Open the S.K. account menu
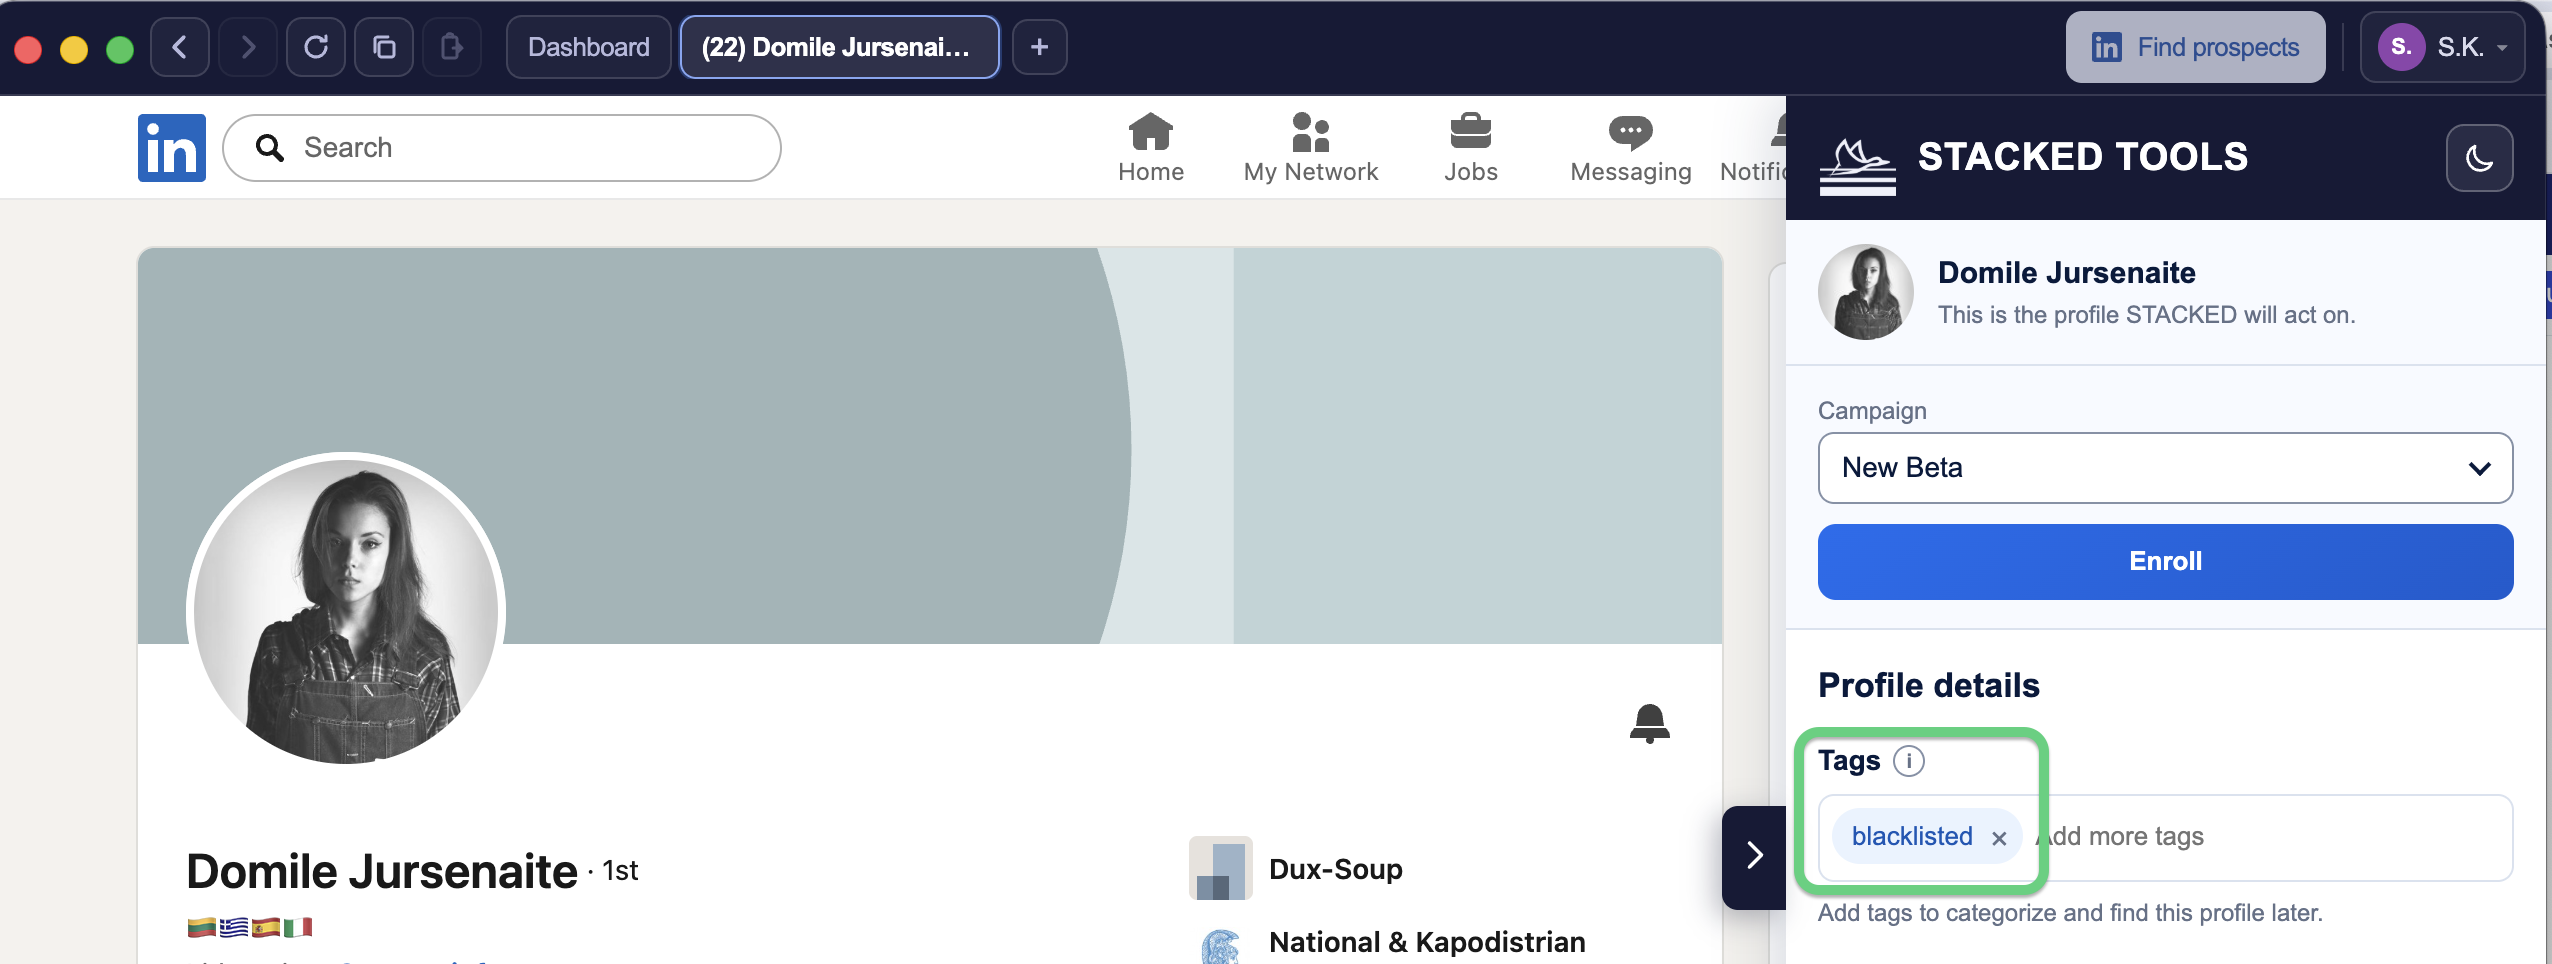Screen dimensions: 2552x964 pos(2443,47)
